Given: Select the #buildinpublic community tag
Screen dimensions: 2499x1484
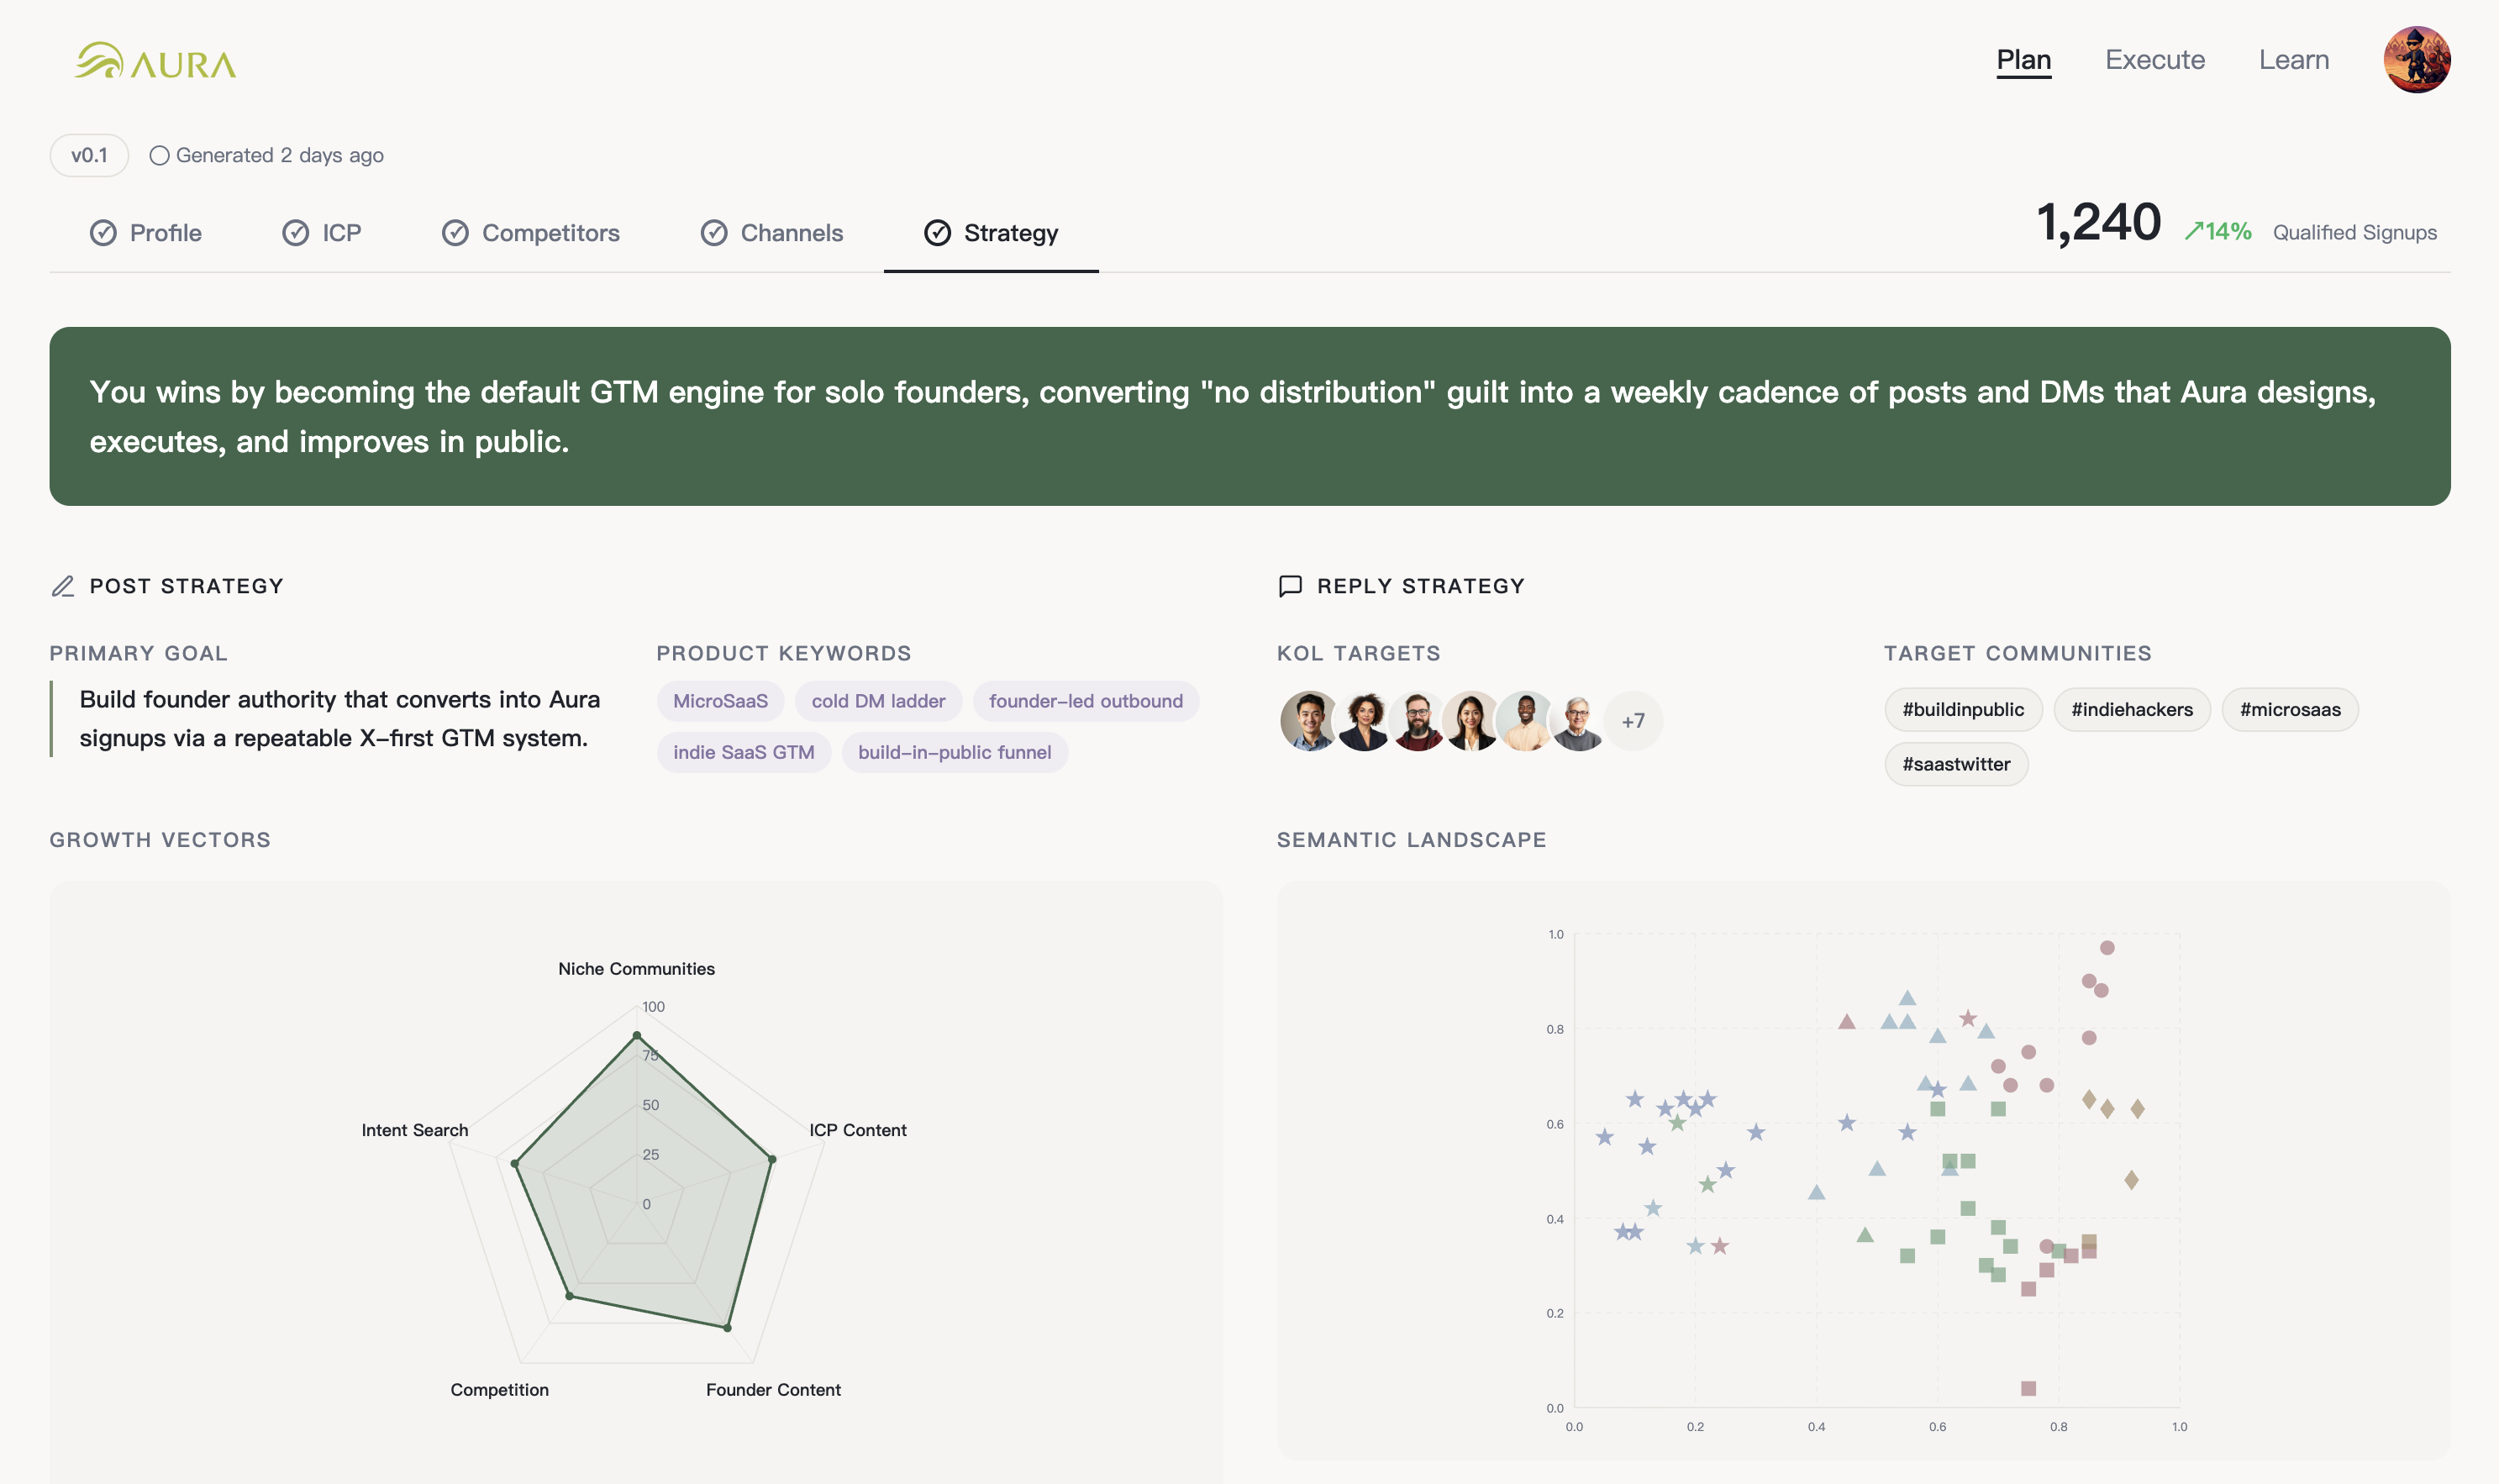Looking at the screenshot, I should 1962,710.
